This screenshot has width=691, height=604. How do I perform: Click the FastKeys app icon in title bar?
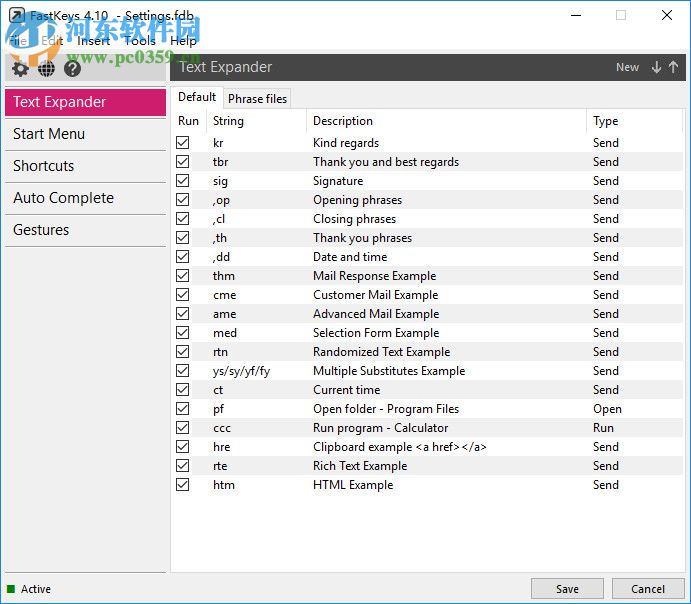pyautogui.click(x=17, y=15)
